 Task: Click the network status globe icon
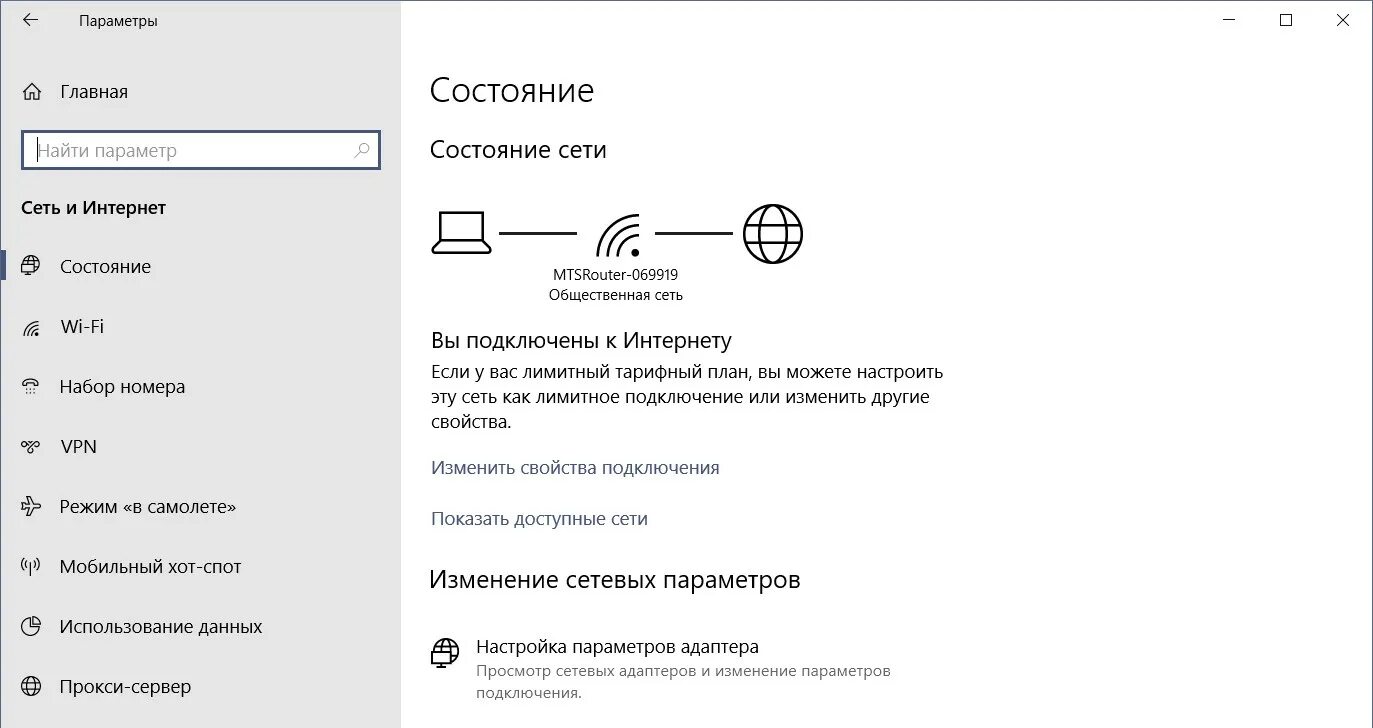point(772,233)
